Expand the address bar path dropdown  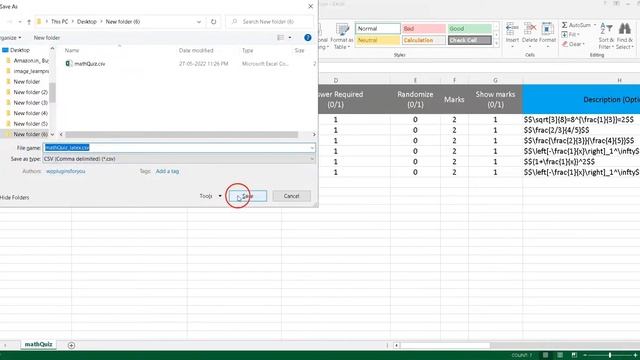coord(199,22)
